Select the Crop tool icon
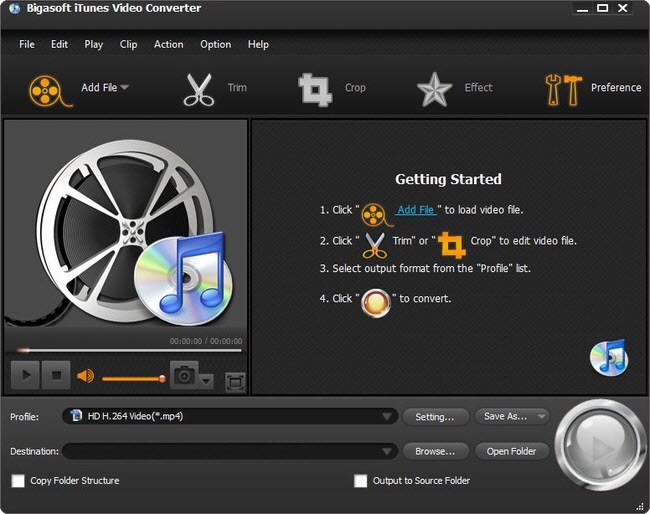This screenshot has height=514, width=650. click(x=315, y=90)
